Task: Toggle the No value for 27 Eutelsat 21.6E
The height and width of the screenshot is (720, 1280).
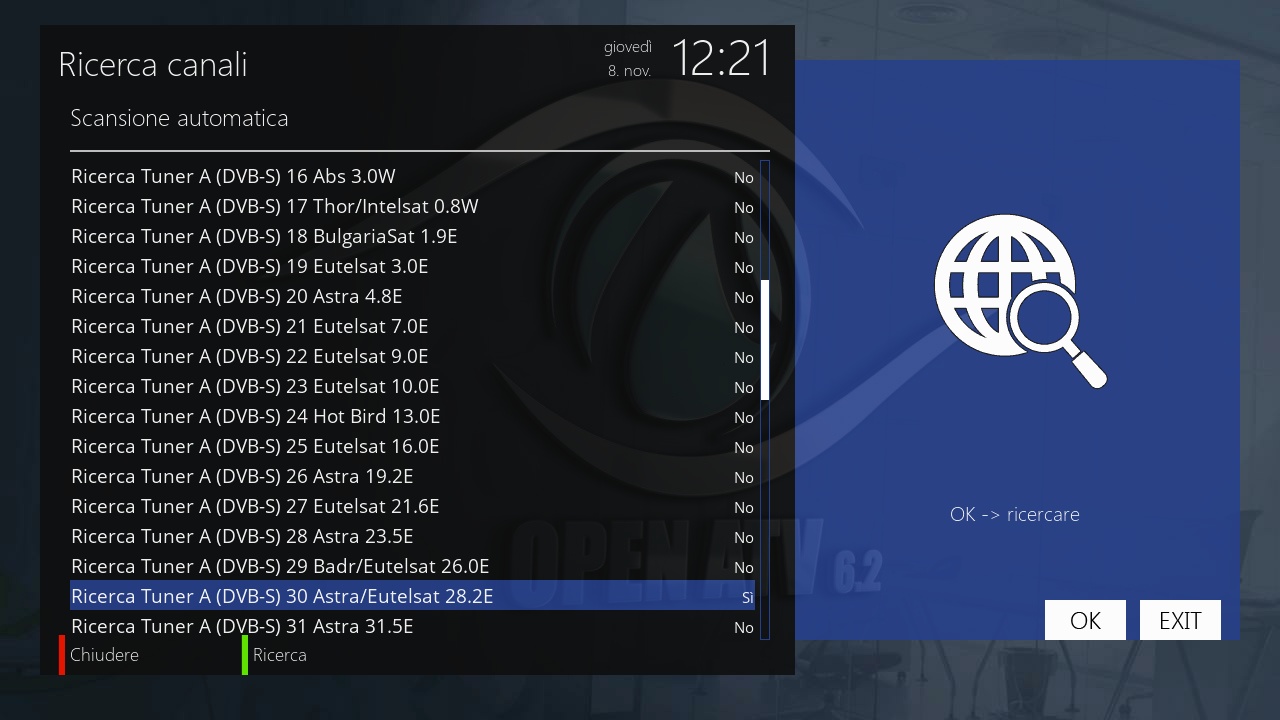Action: pos(743,507)
